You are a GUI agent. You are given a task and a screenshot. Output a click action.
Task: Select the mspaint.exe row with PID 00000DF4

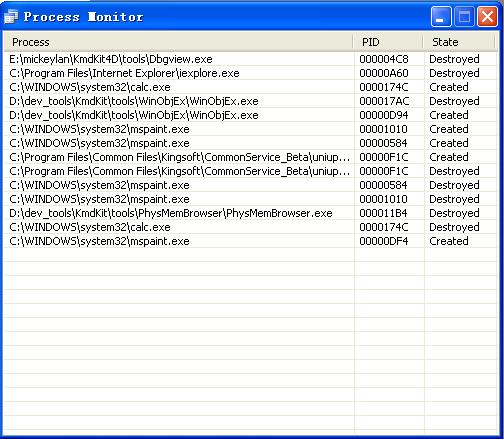tap(250, 241)
